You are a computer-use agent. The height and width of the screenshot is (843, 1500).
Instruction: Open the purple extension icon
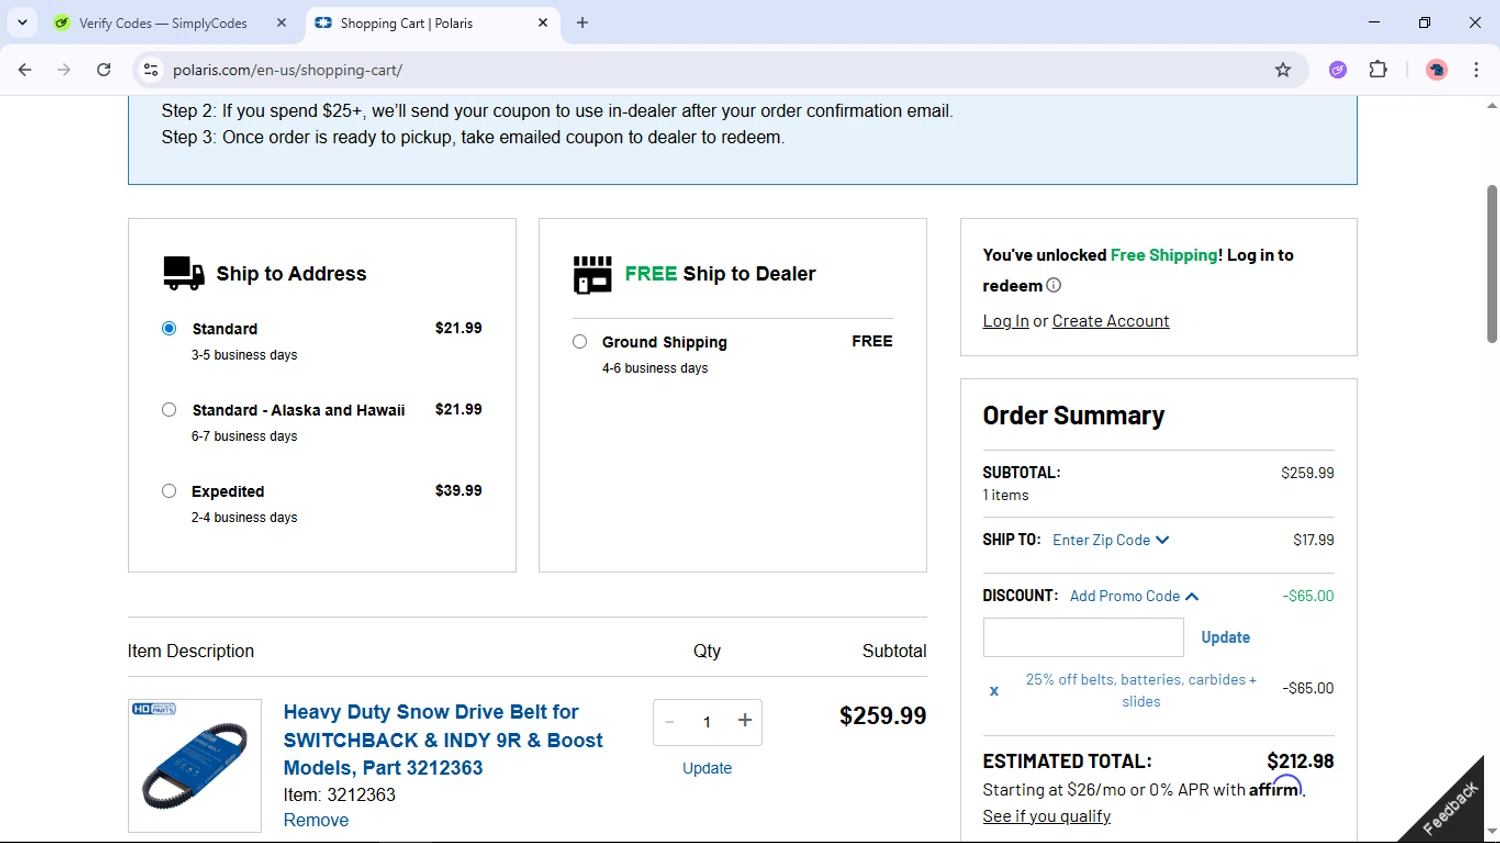pyautogui.click(x=1338, y=70)
